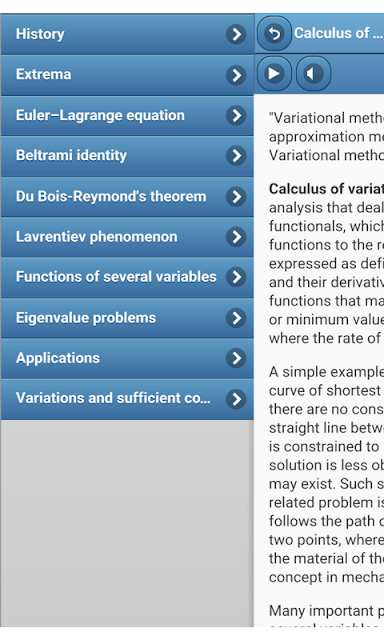Click the Calculus of ... title bar
The image size is (384, 640).
click(338, 33)
